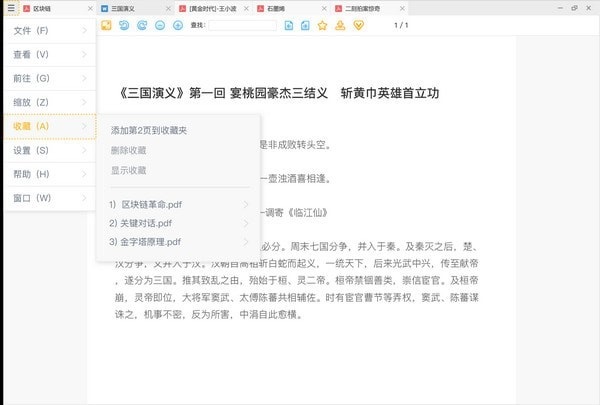This screenshot has height=405, width=600.
Task: Click the 查找 search input field
Action: [x=243, y=25]
